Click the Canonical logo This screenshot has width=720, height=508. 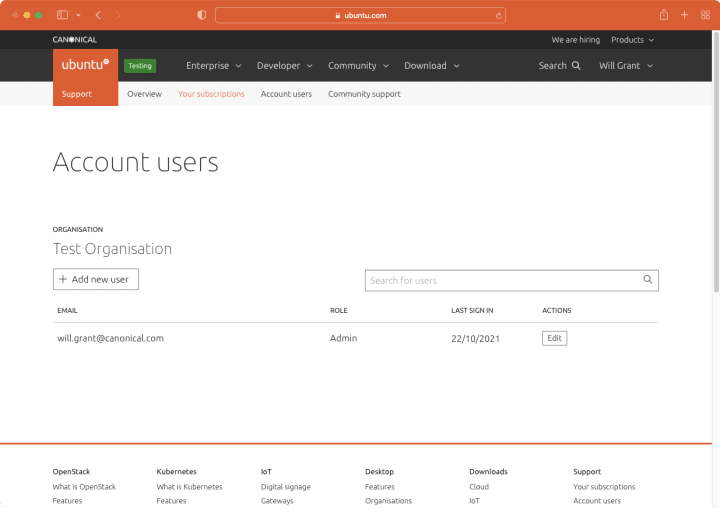[x=74, y=40]
